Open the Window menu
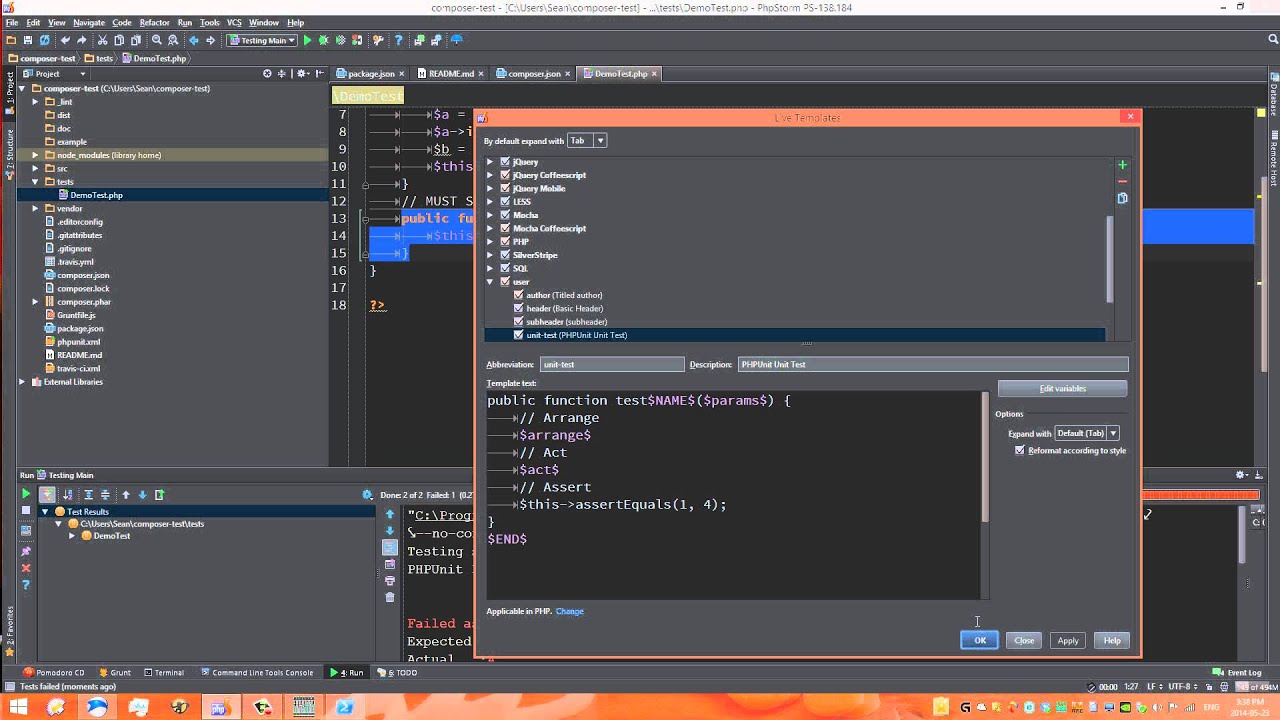This screenshot has height=720, width=1280. (264, 22)
